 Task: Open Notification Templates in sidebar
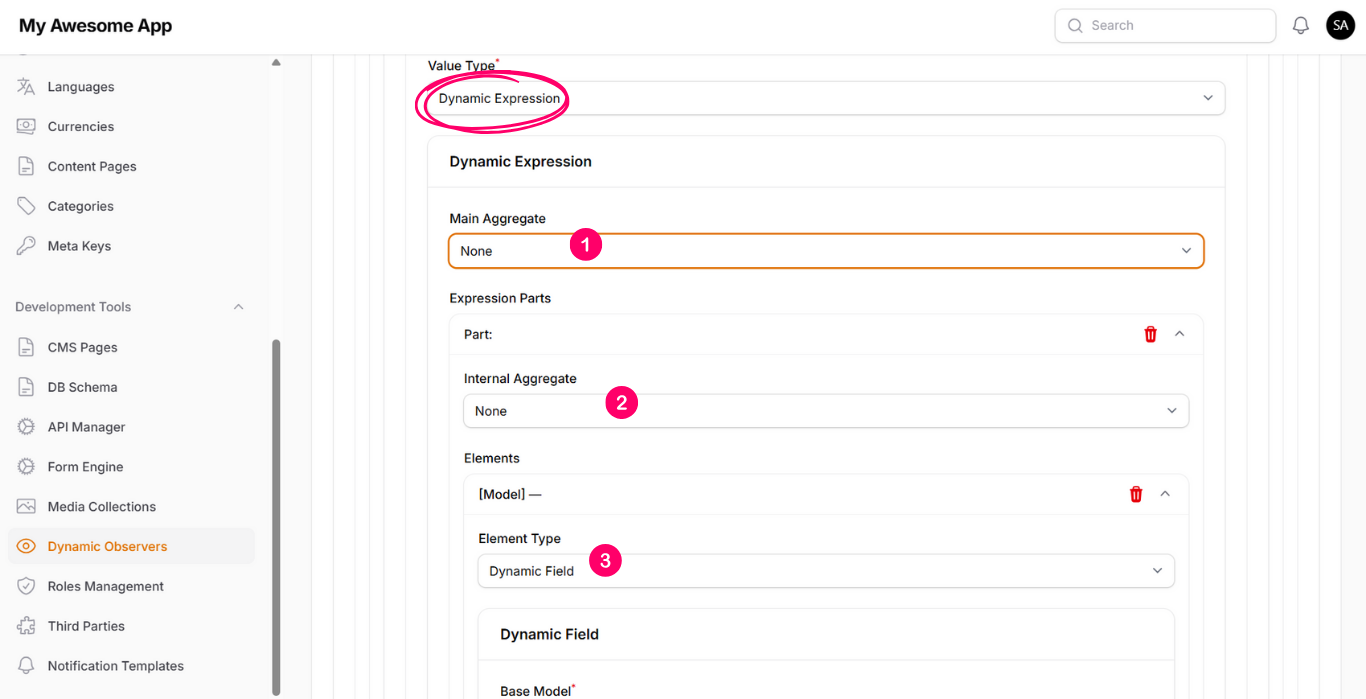point(115,666)
